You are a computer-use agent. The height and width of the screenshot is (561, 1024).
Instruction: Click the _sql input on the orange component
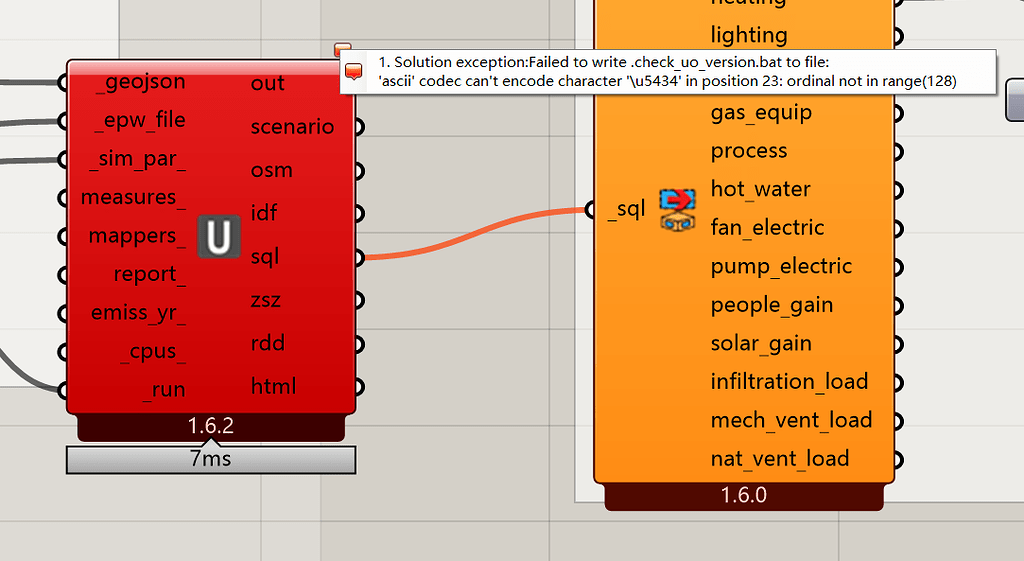click(x=626, y=209)
